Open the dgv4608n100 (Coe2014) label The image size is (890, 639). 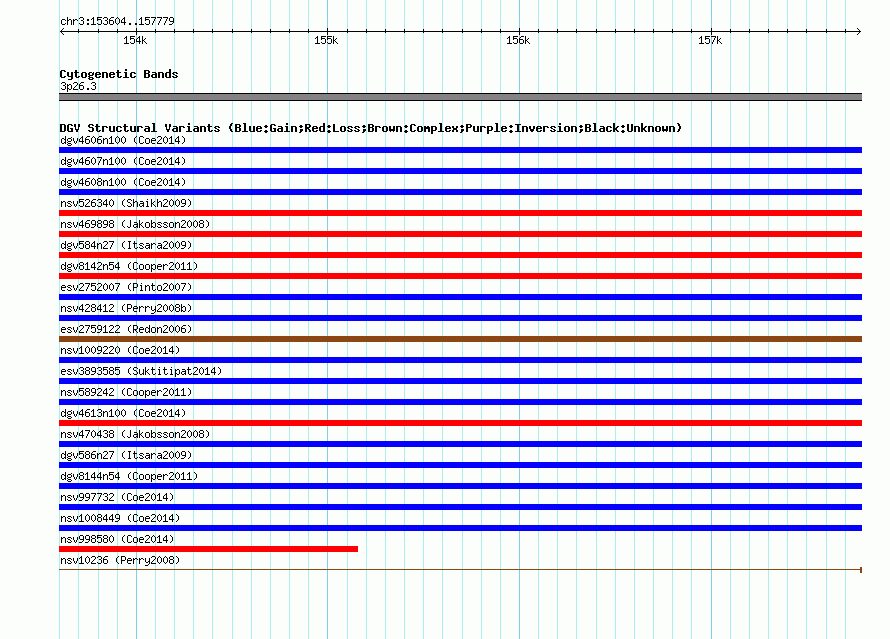[x=123, y=182]
